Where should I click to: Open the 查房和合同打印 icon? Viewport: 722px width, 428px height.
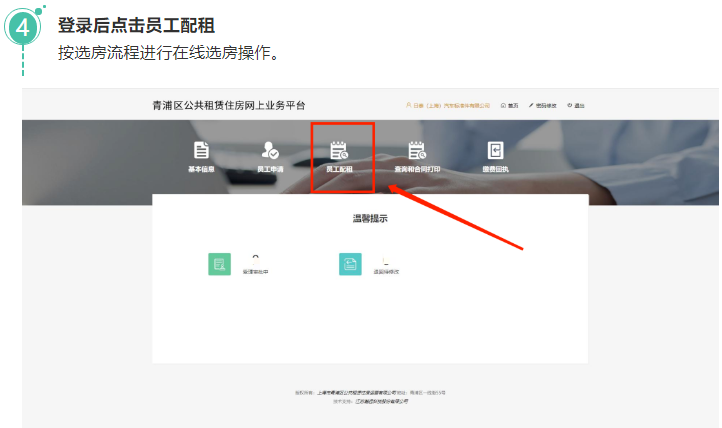click(417, 151)
